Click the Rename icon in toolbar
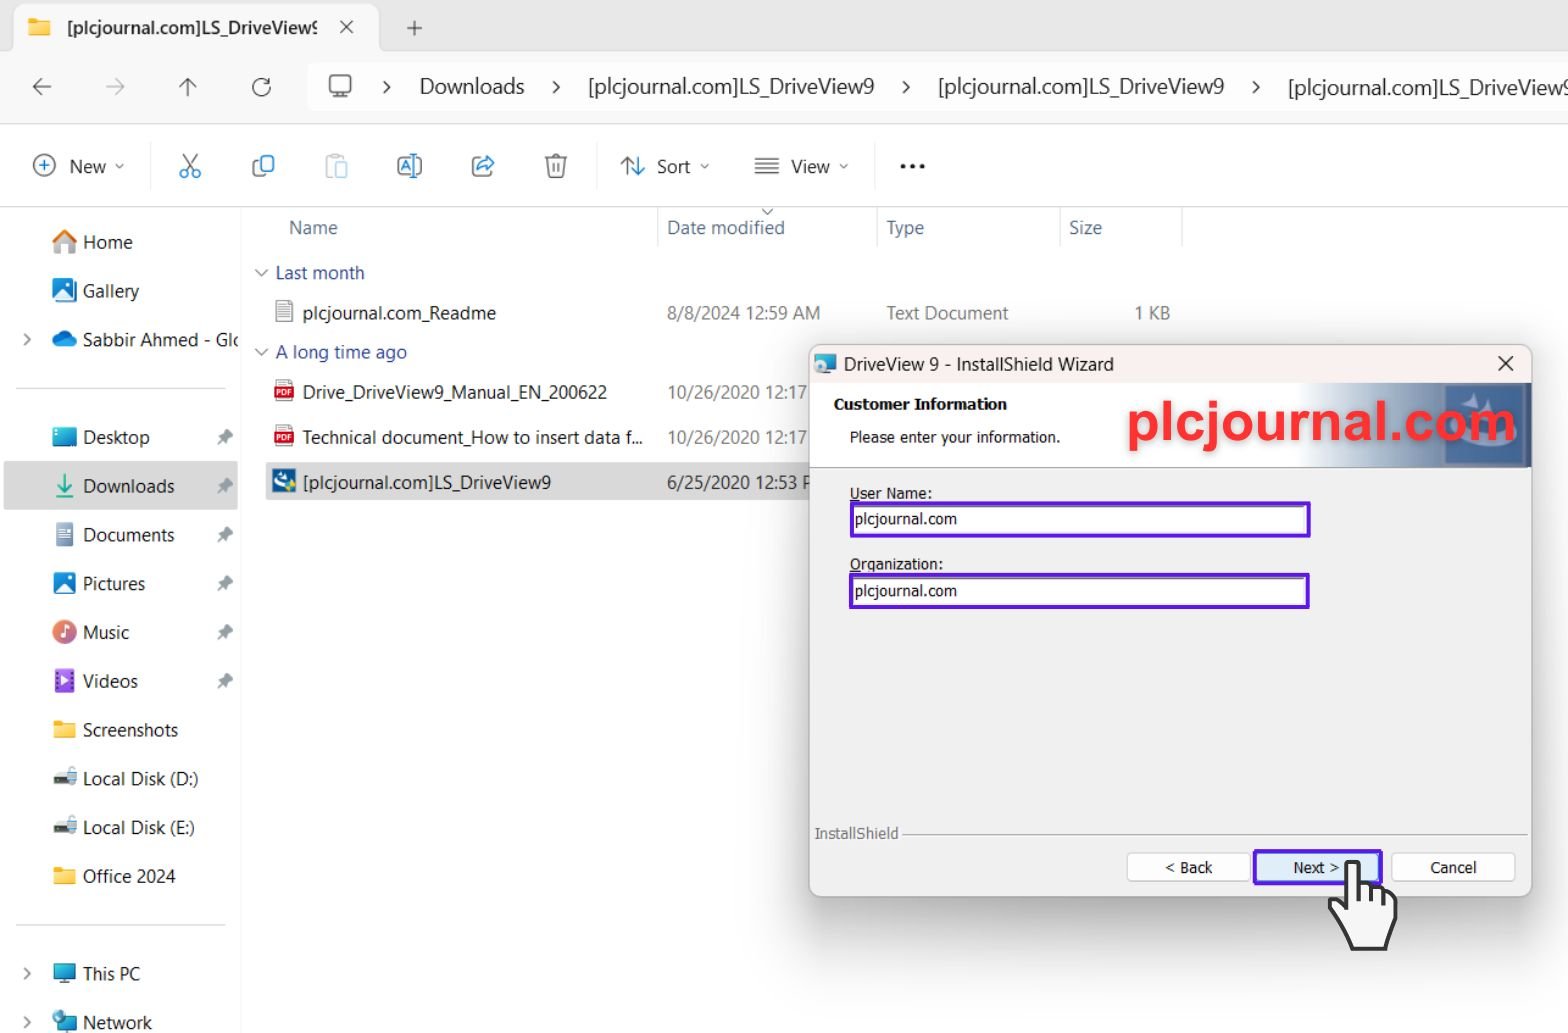The height and width of the screenshot is (1033, 1568). [x=409, y=166]
